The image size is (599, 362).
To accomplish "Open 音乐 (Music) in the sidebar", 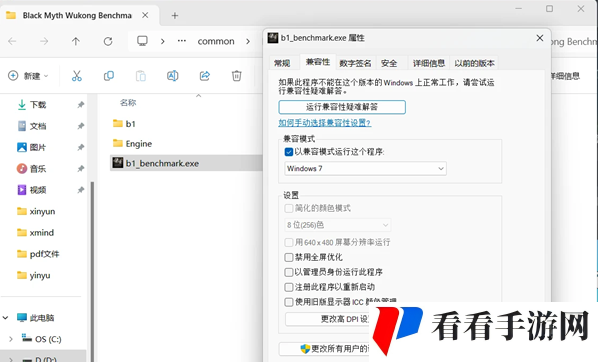I will tap(38, 169).
